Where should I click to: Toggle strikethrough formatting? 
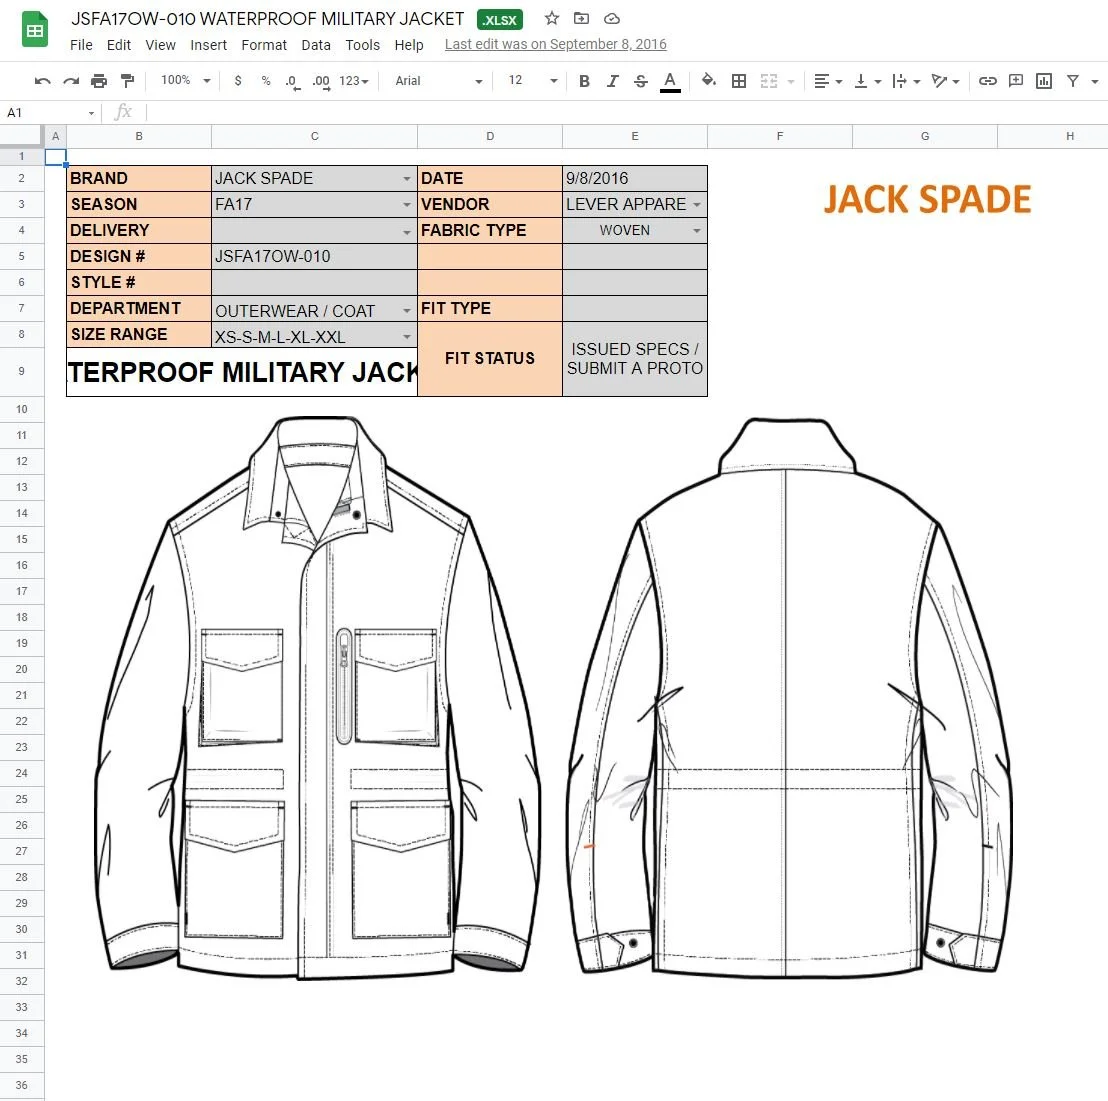[x=641, y=81]
